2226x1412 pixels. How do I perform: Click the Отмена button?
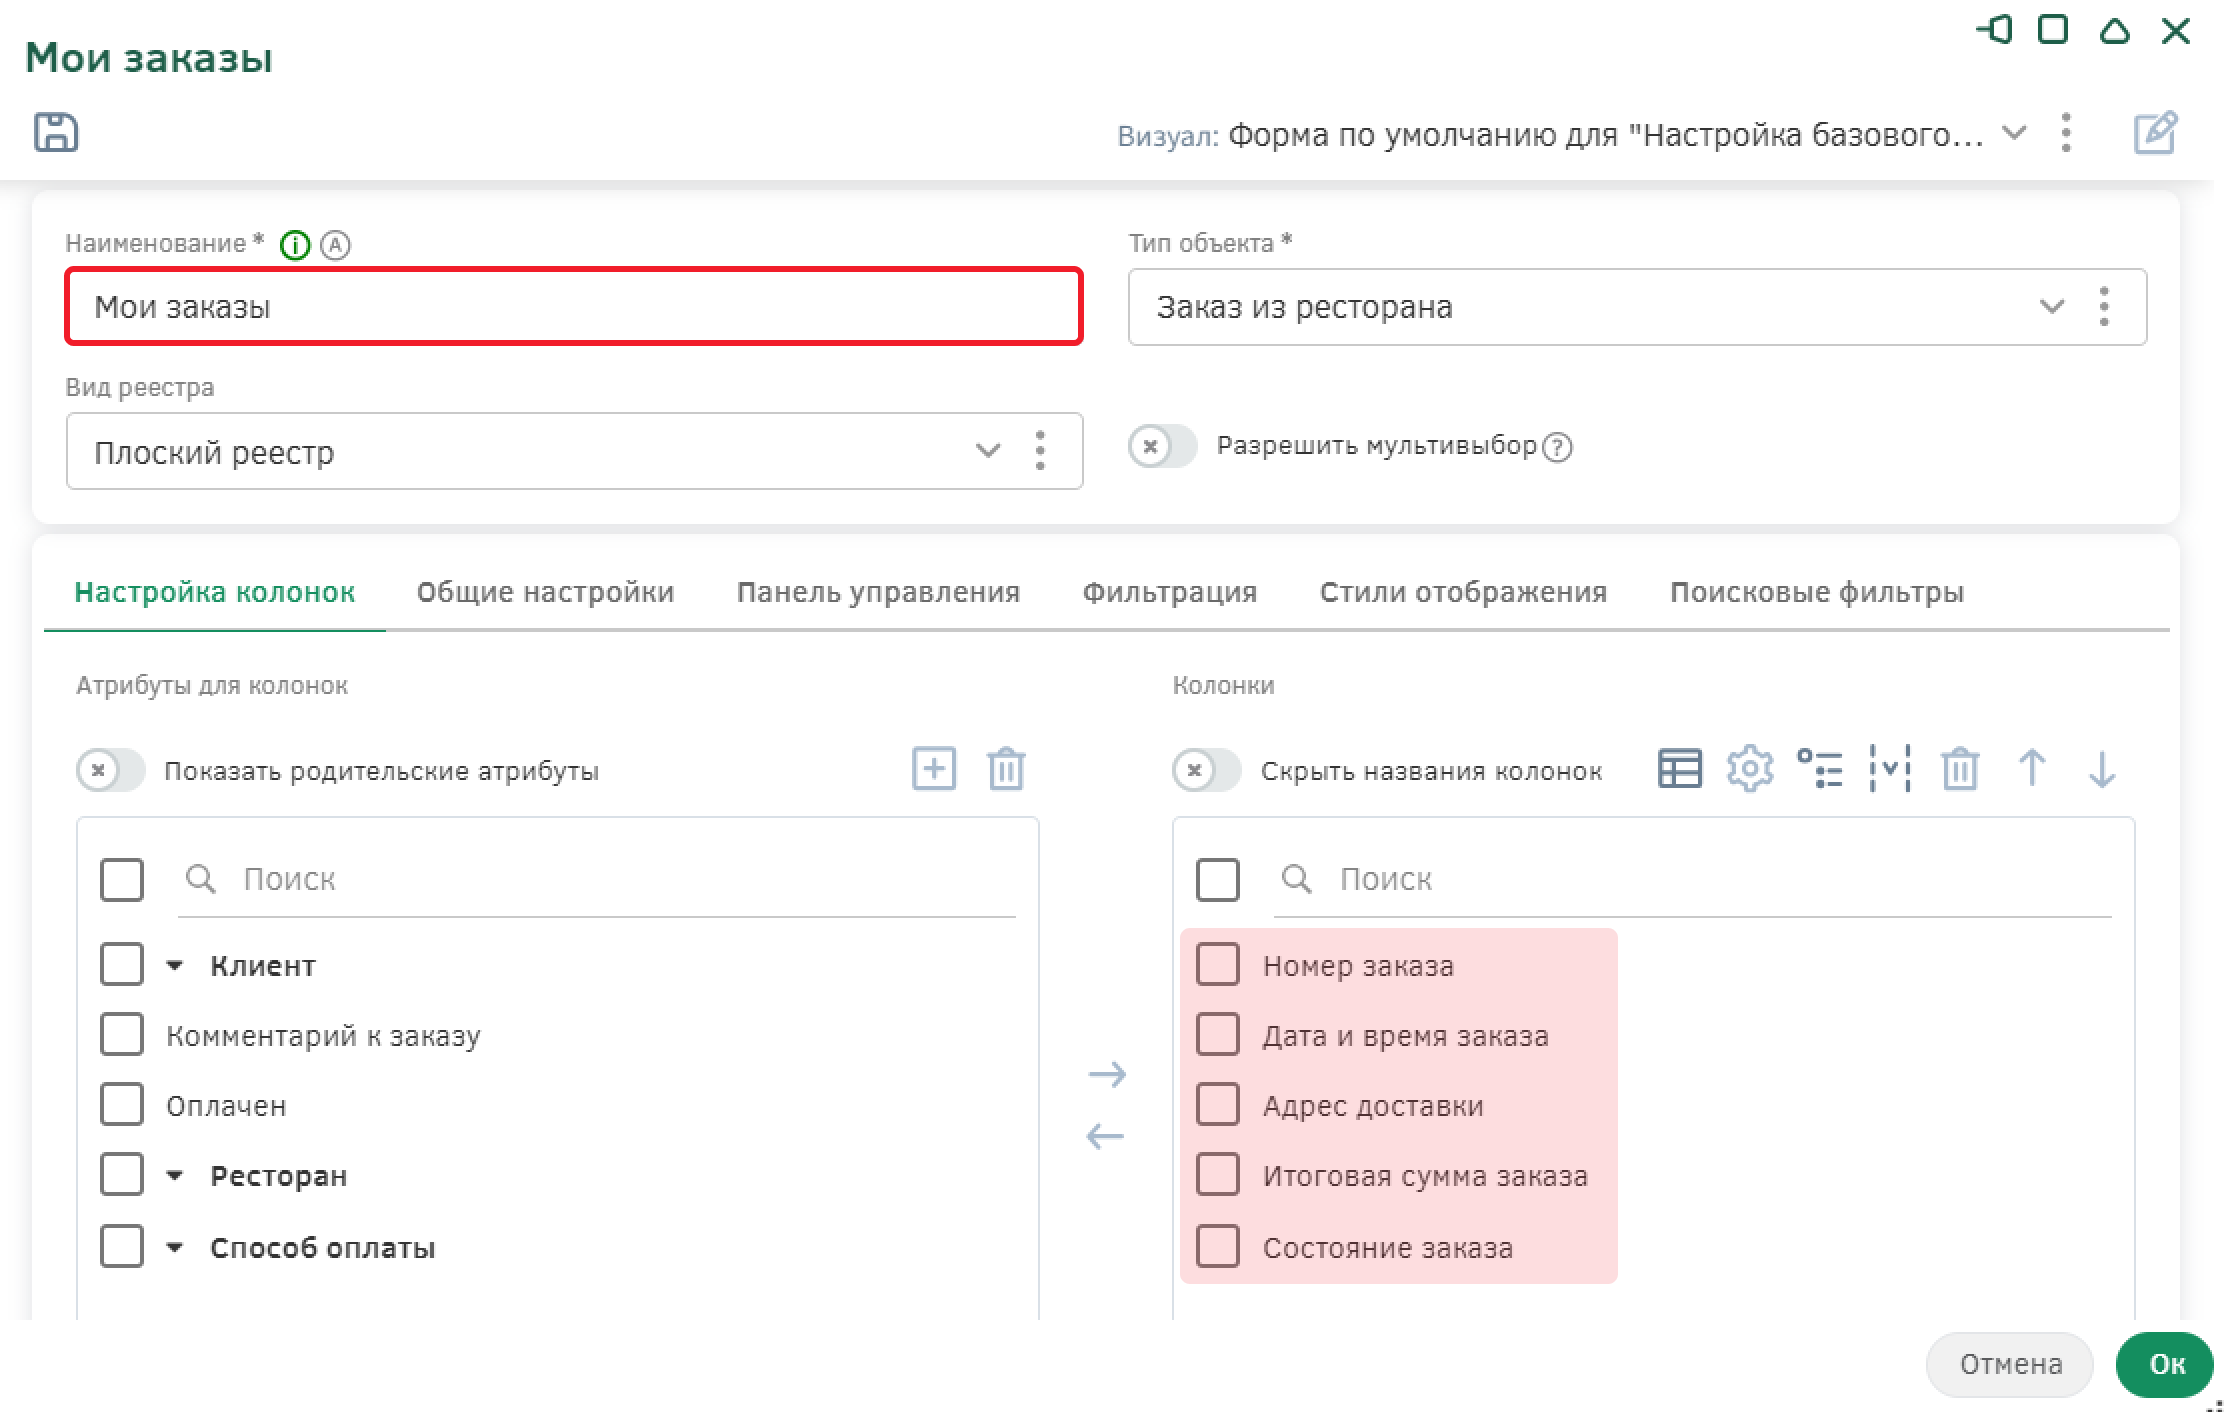click(x=2009, y=1364)
